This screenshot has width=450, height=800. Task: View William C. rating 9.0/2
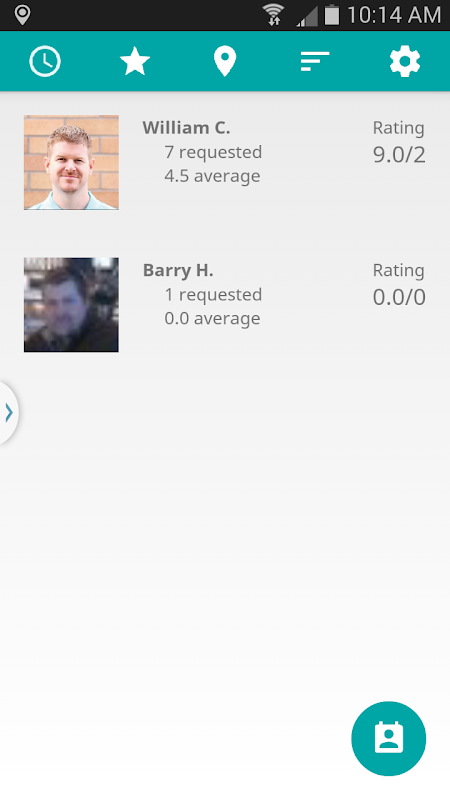(x=399, y=155)
